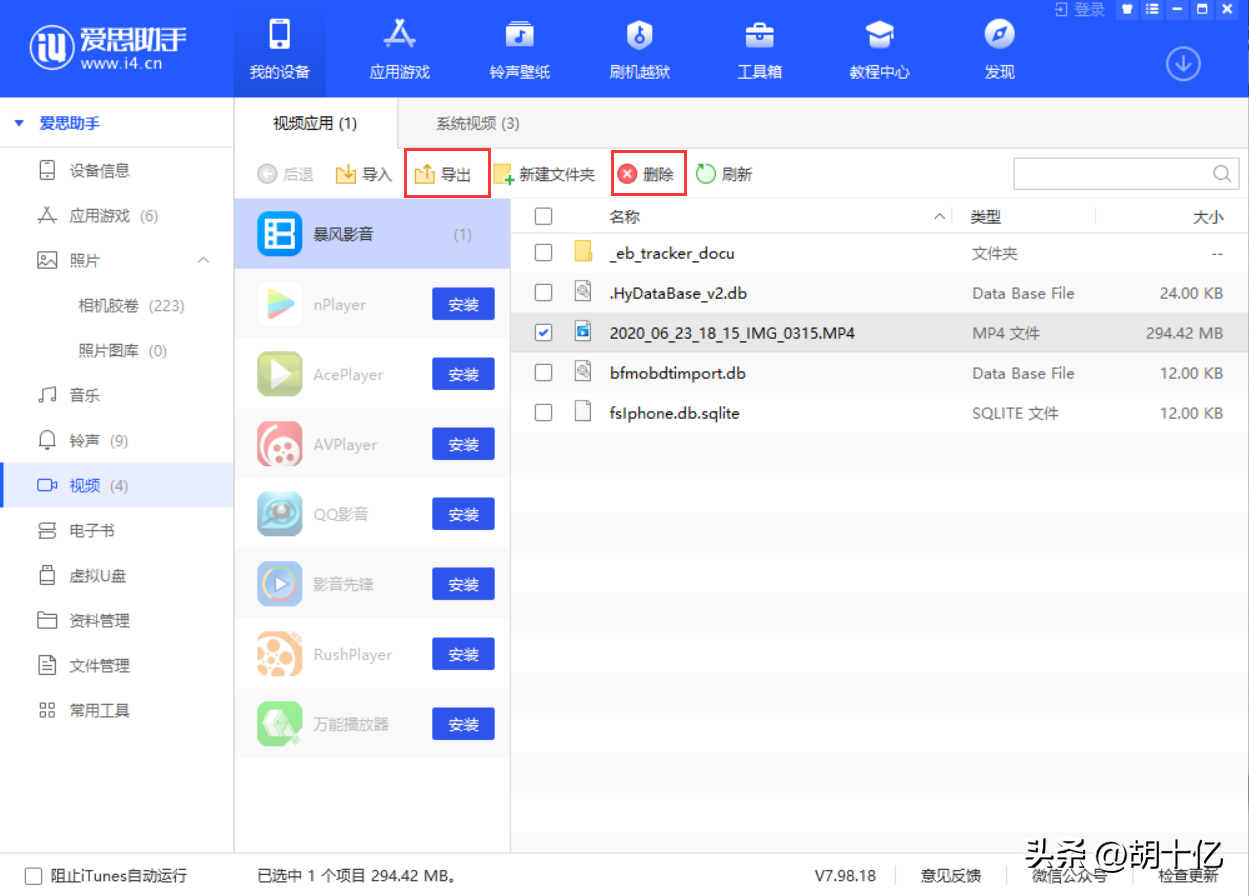Install AcePlayer with its 安装 button
The height and width of the screenshot is (896, 1249).
tap(463, 374)
